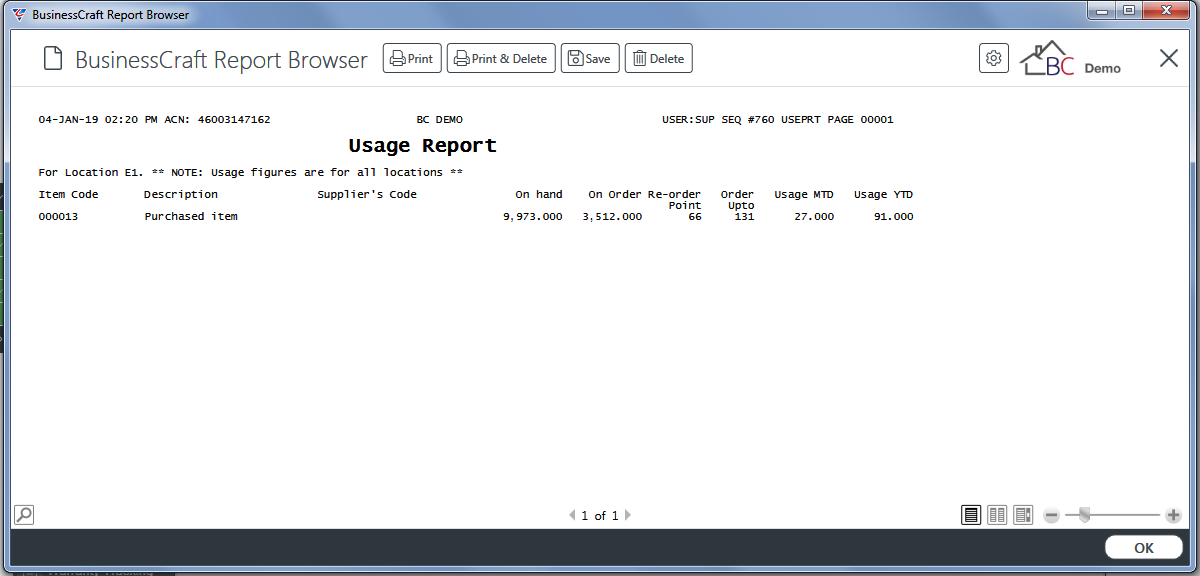Open settings via the gear icon
1200x576 pixels.
[993, 58]
